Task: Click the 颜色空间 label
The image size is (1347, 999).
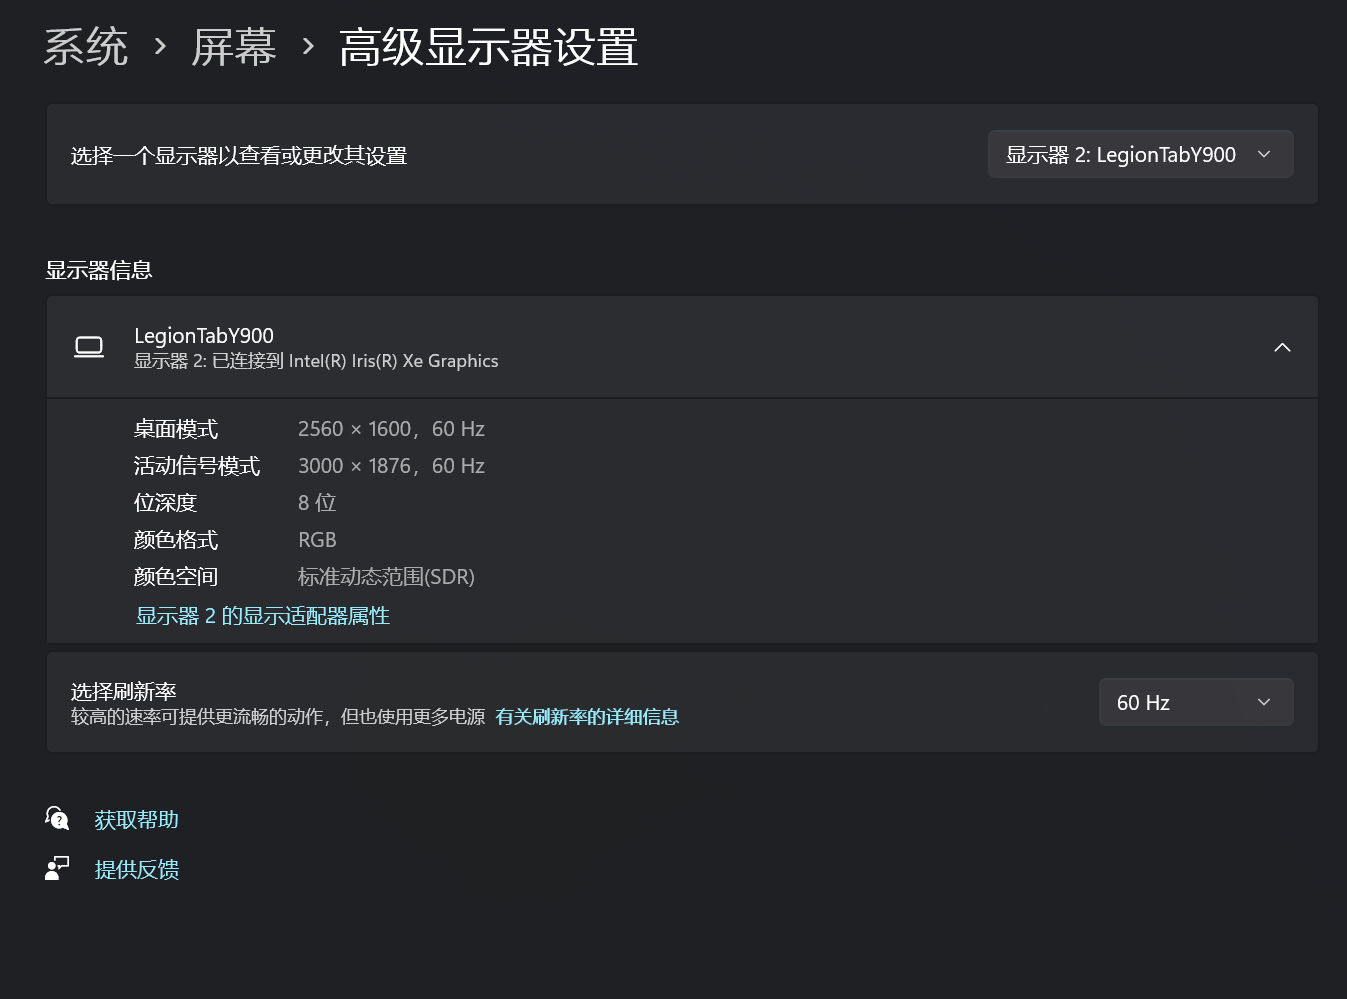Action: 176,577
